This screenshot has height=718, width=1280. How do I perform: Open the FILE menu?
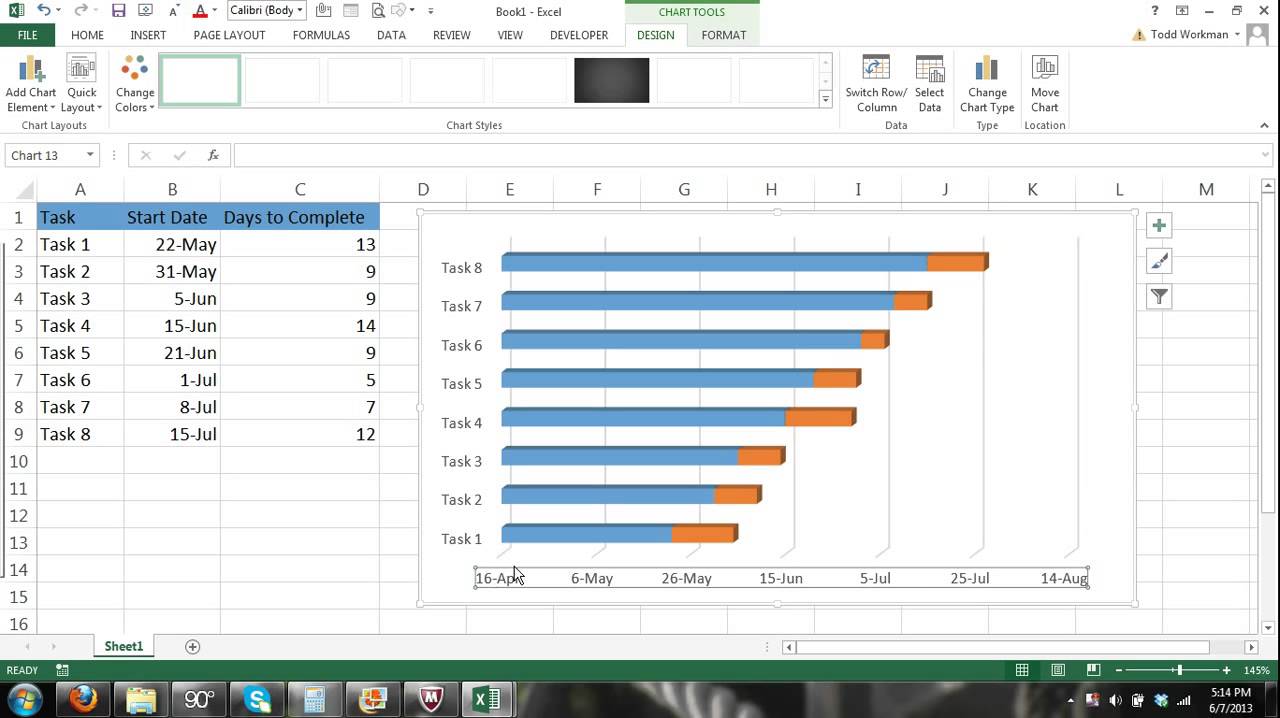(27, 35)
